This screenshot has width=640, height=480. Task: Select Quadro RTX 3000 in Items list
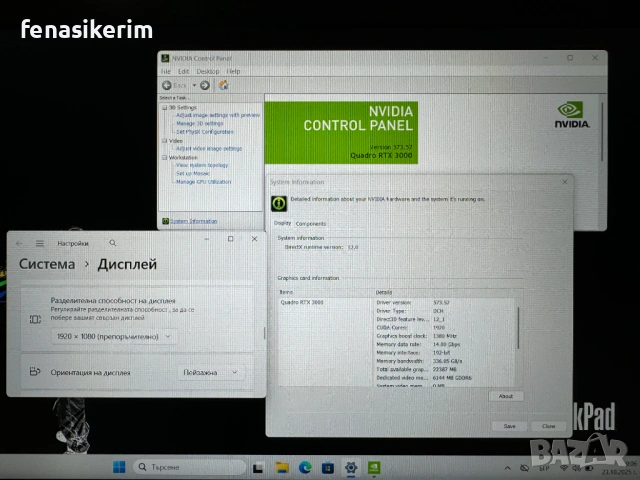coord(302,302)
